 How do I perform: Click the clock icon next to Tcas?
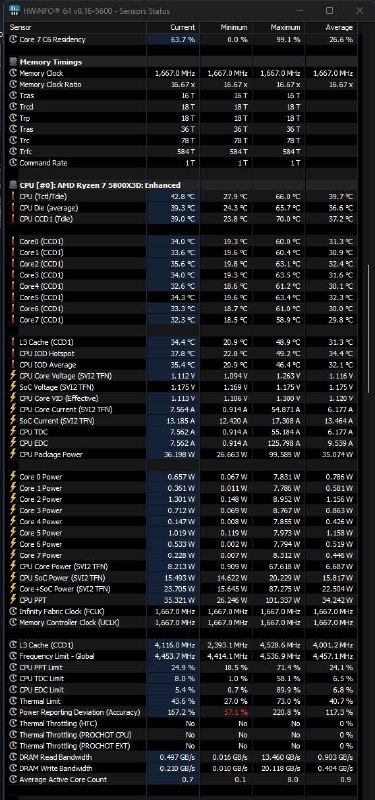pyautogui.click(x=13, y=95)
